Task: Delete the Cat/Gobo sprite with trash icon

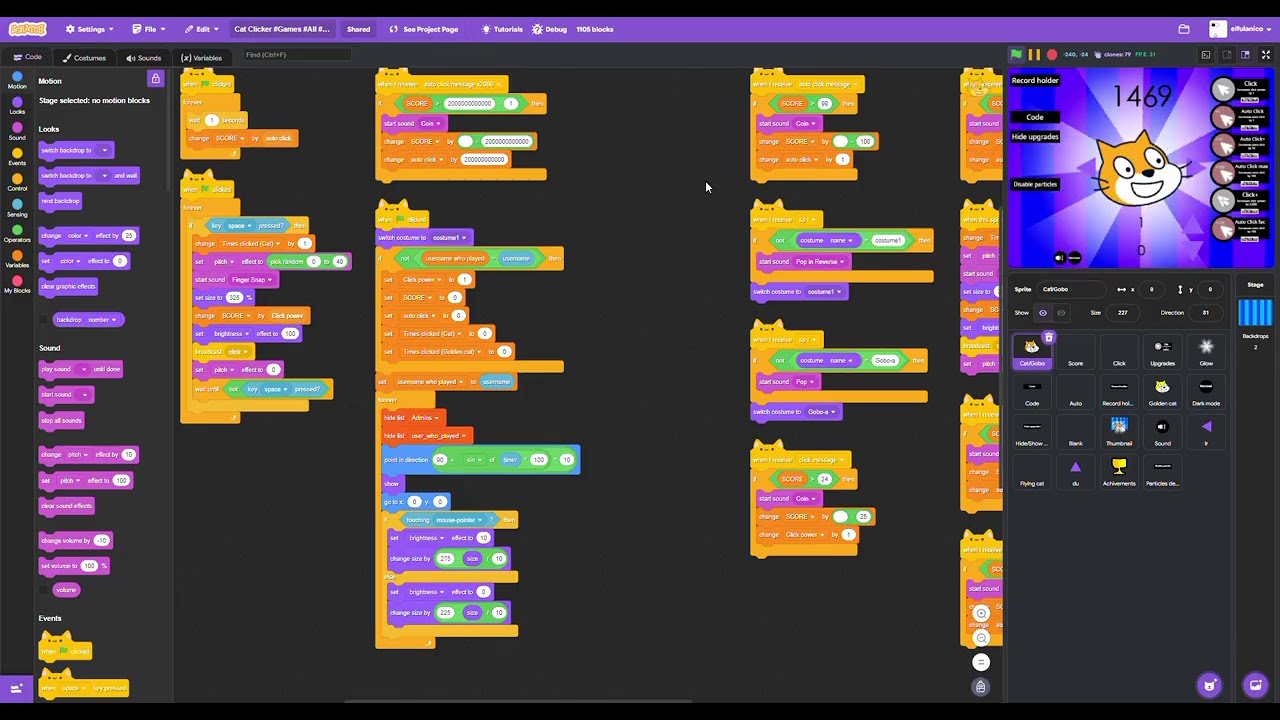Action: click(x=1049, y=337)
